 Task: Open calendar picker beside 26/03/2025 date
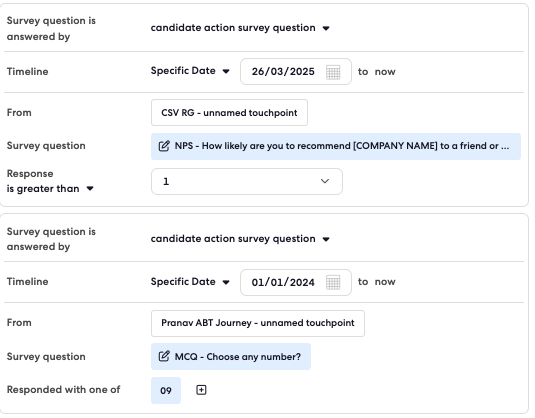point(333,72)
